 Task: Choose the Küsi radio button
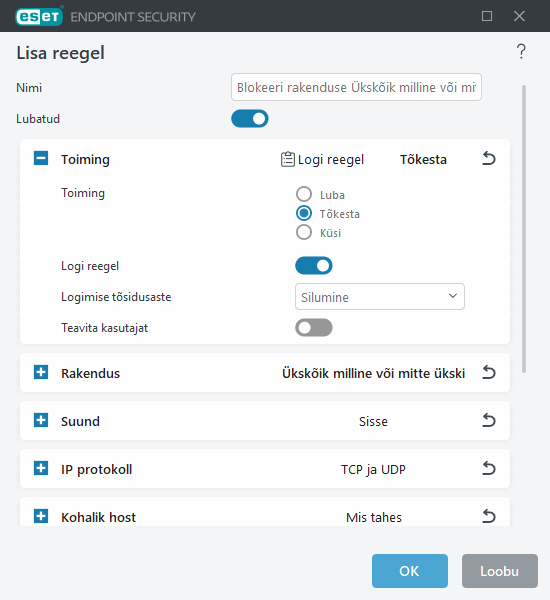pyautogui.click(x=304, y=232)
